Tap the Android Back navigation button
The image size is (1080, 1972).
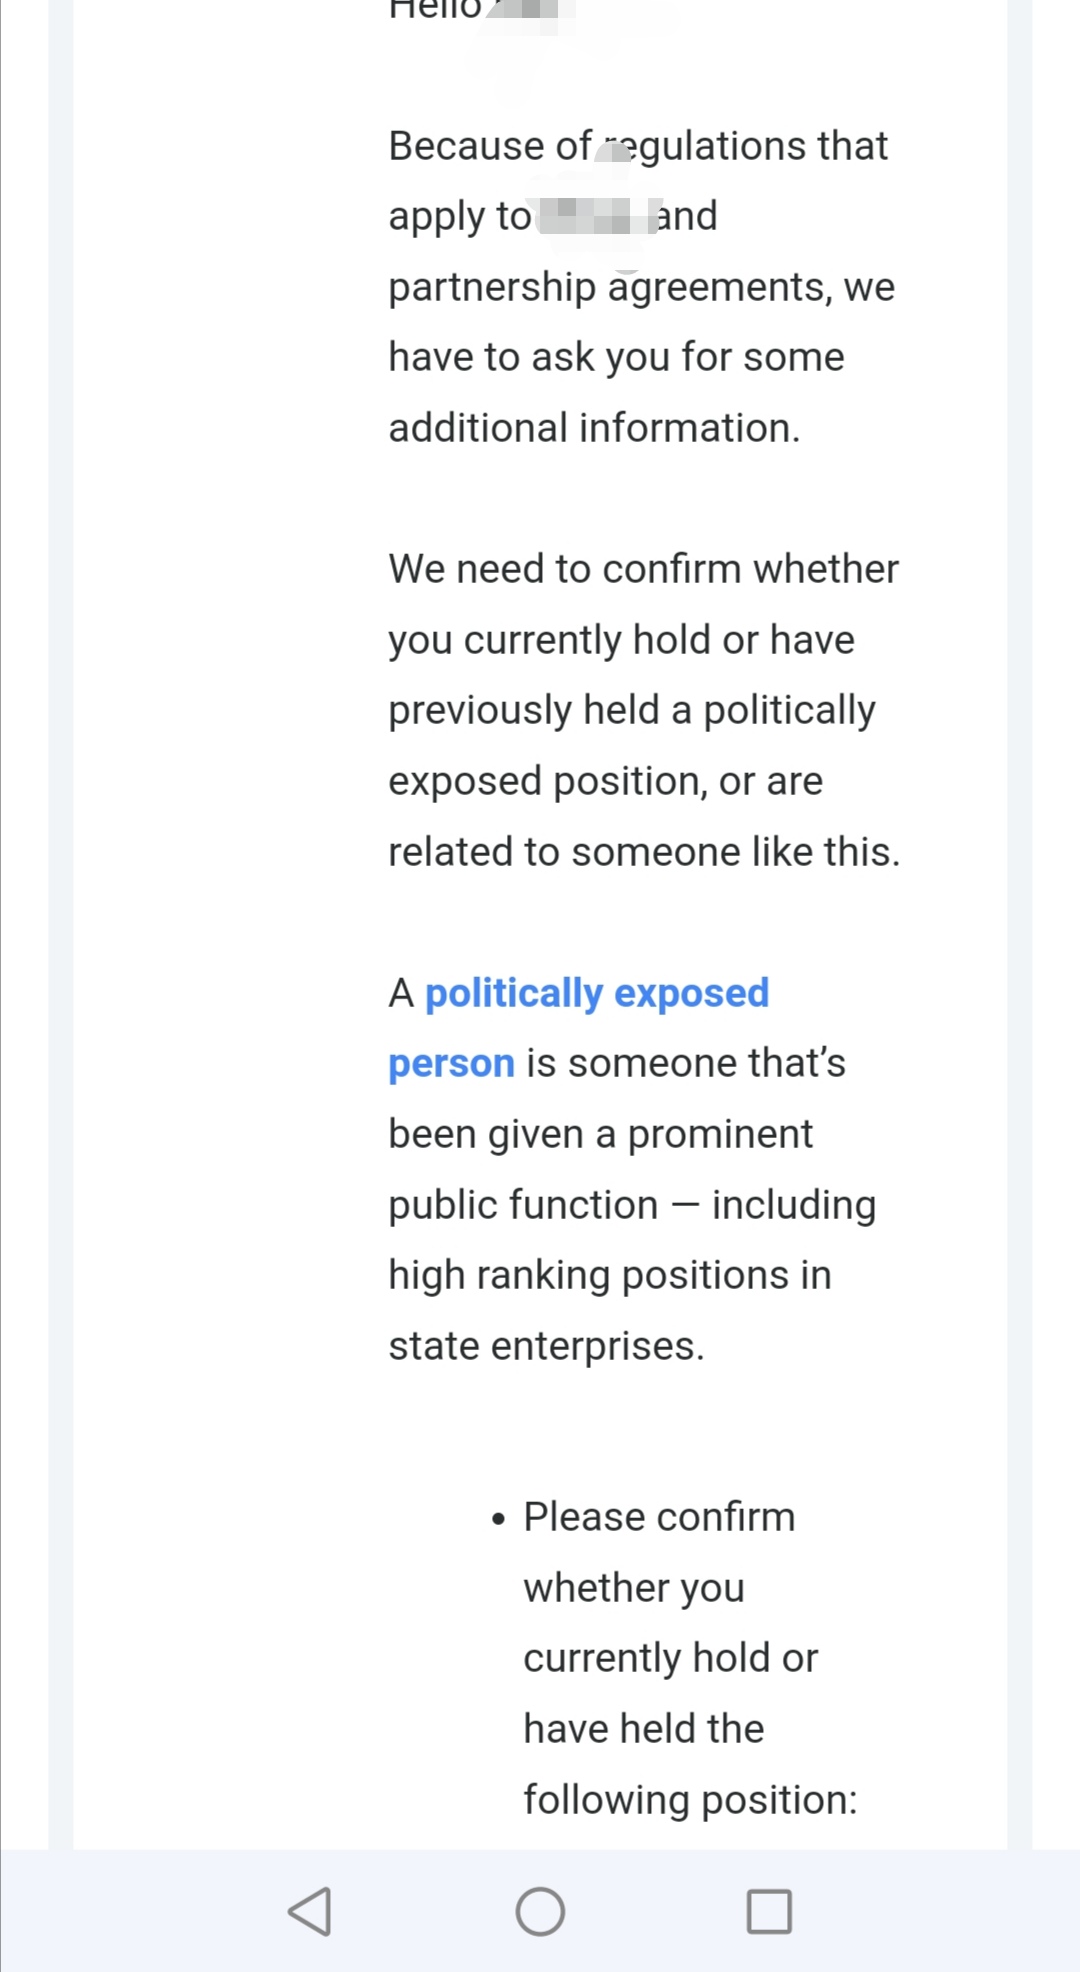[310, 1911]
